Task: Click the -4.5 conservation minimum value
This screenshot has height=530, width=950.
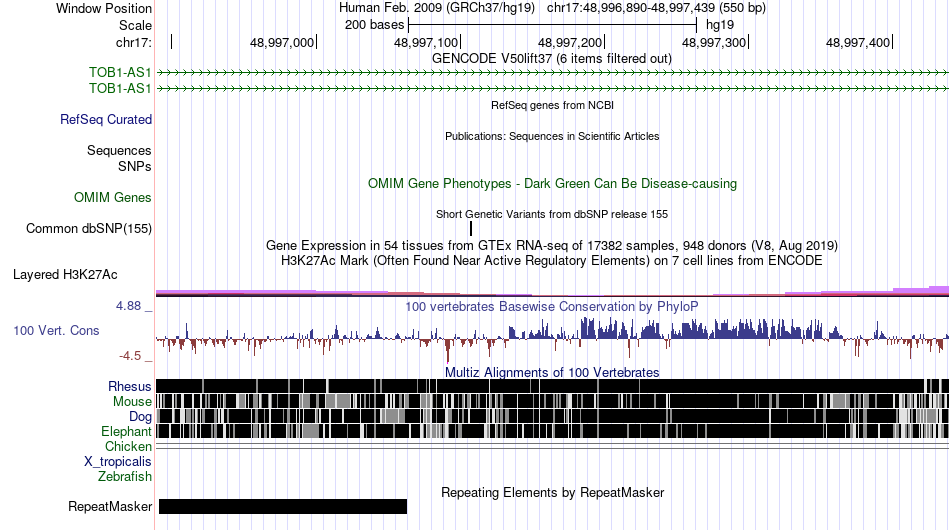Action: [130, 356]
